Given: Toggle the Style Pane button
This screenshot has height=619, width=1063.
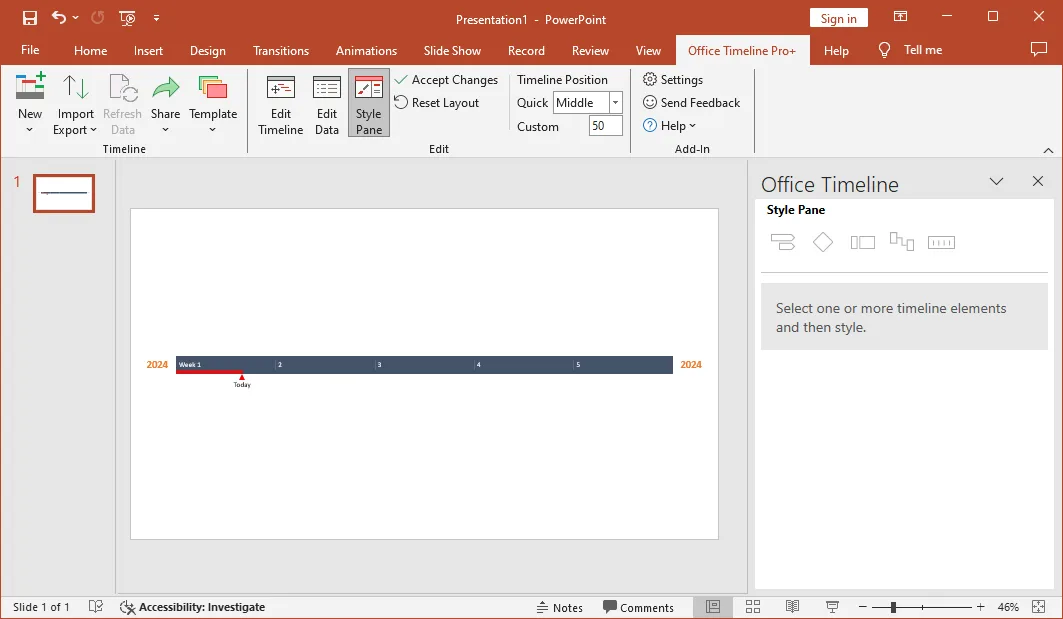Looking at the screenshot, I should click(369, 103).
